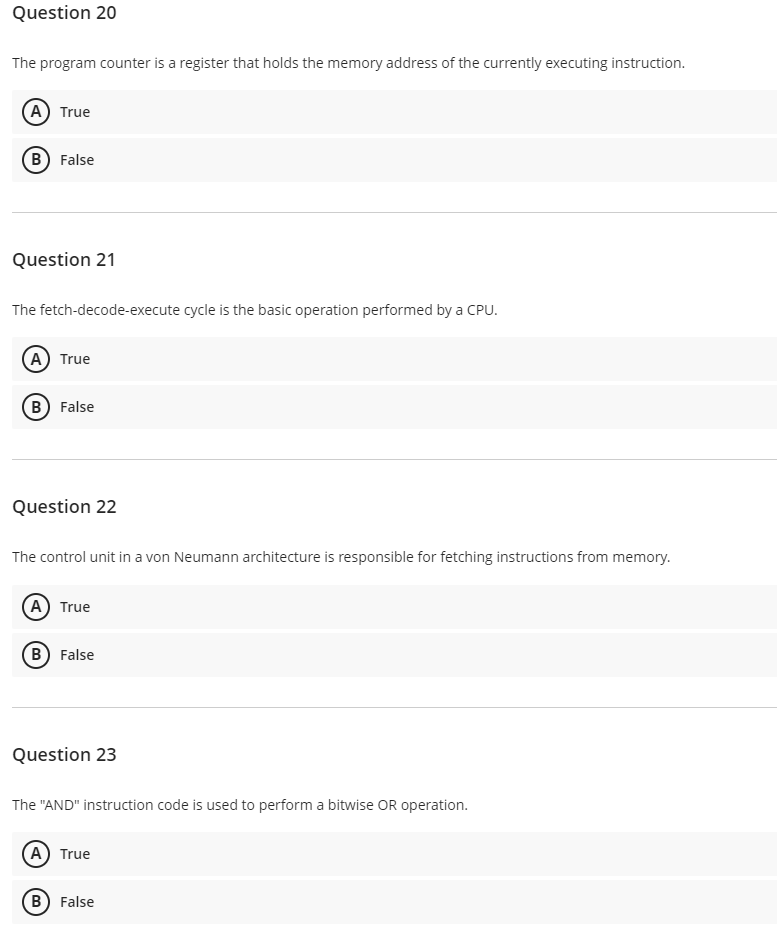Click option A circle under Question 20
This screenshot has width=777, height=945.
click(36, 112)
